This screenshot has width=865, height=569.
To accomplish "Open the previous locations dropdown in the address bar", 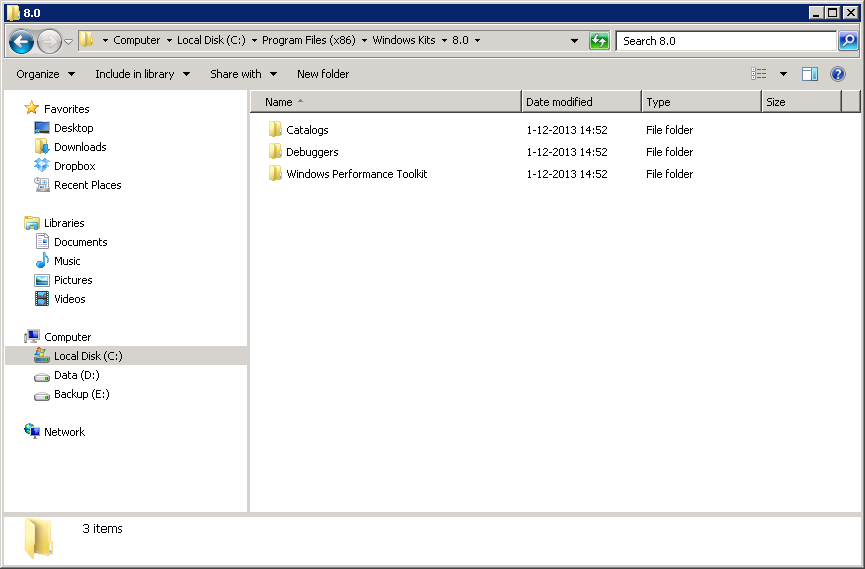I will [574, 41].
